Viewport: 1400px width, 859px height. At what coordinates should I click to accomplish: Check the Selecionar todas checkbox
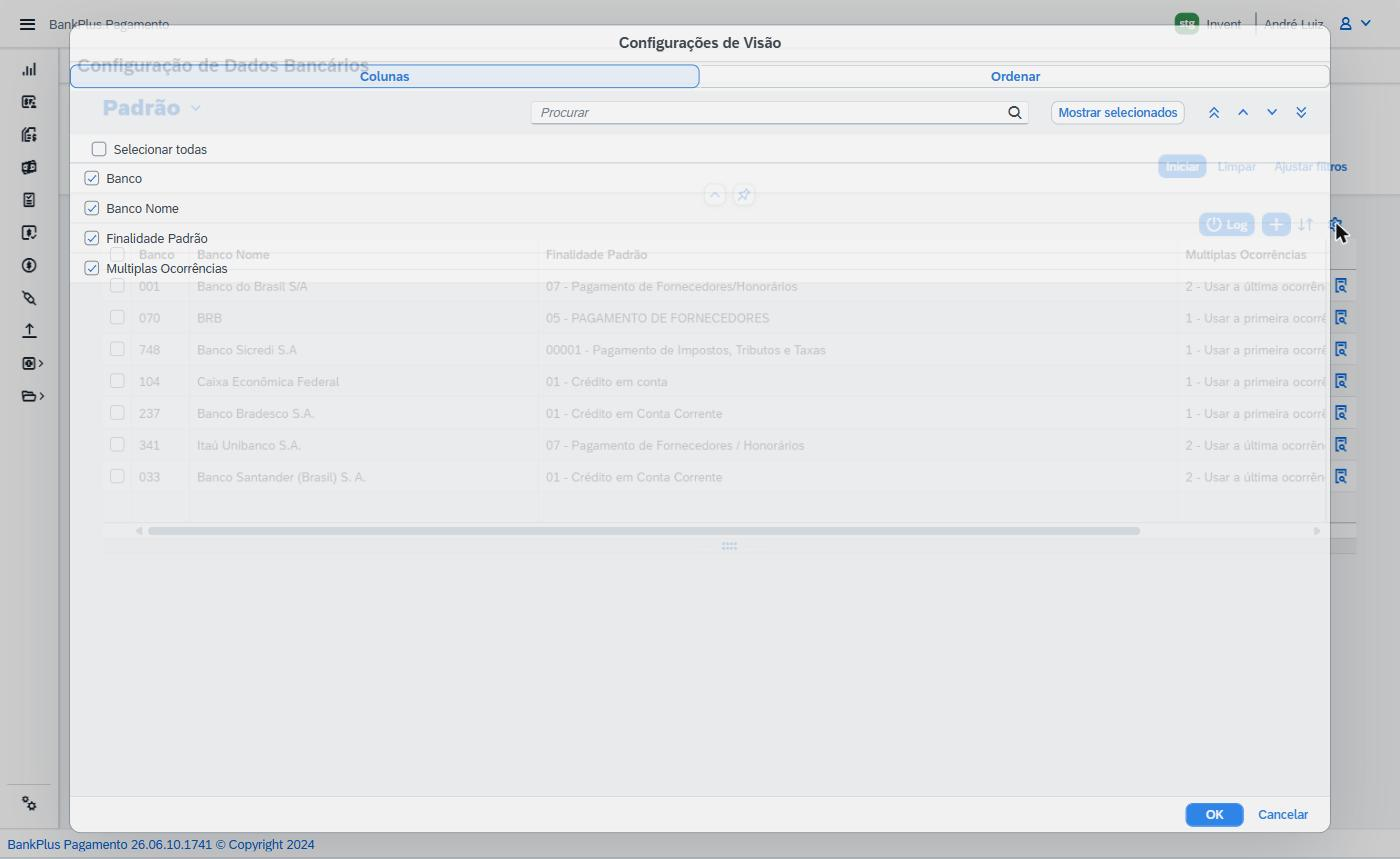coord(99,149)
